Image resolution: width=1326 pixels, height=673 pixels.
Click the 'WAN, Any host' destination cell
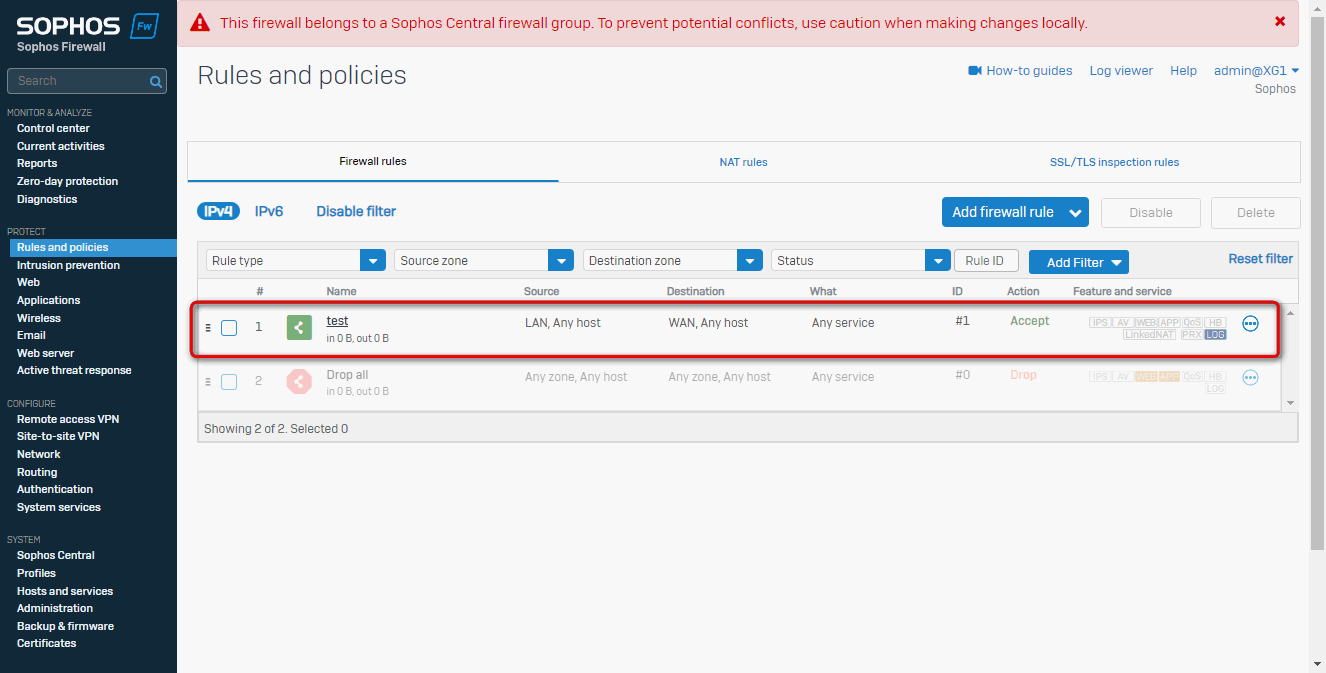coord(708,323)
